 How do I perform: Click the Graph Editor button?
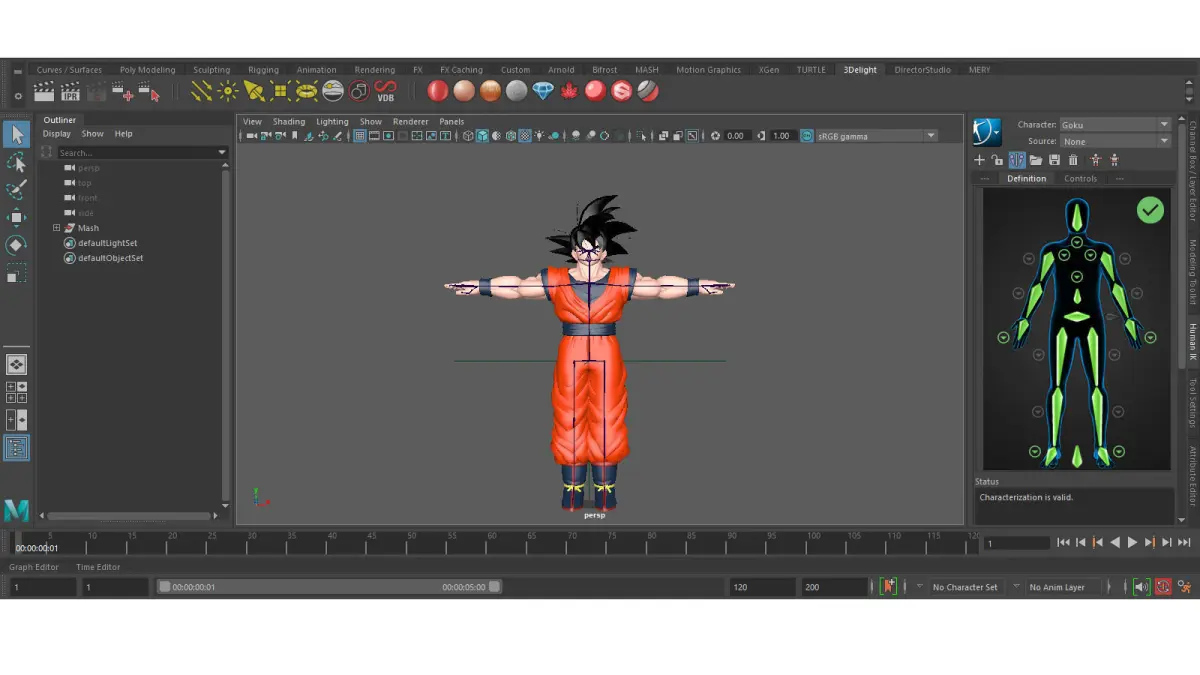pyautogui.click(x=34, y=567)
